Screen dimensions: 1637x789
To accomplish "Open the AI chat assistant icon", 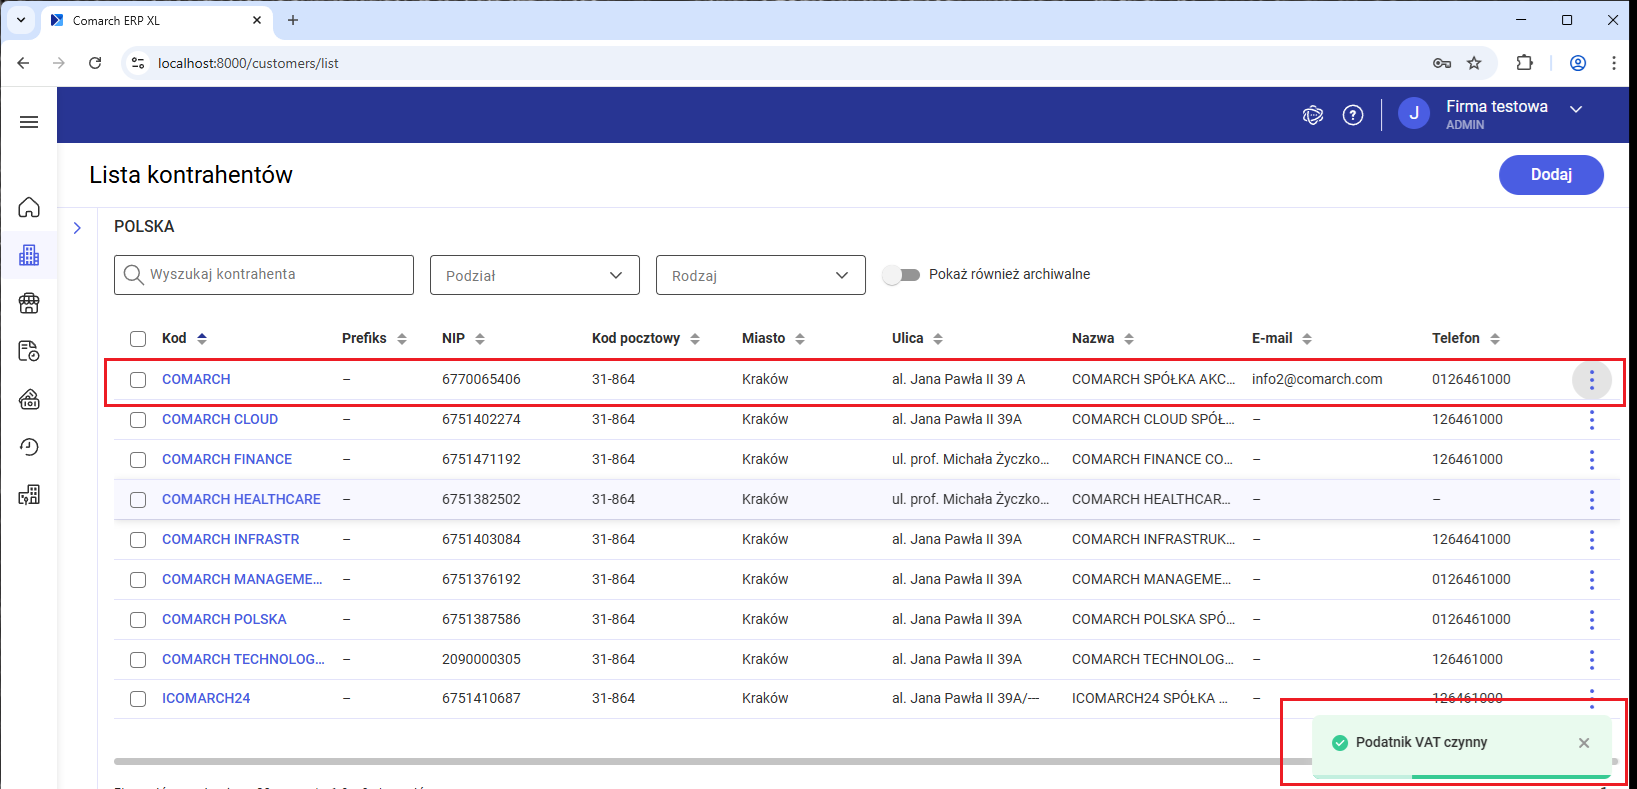I will (x=1313, y=116).
